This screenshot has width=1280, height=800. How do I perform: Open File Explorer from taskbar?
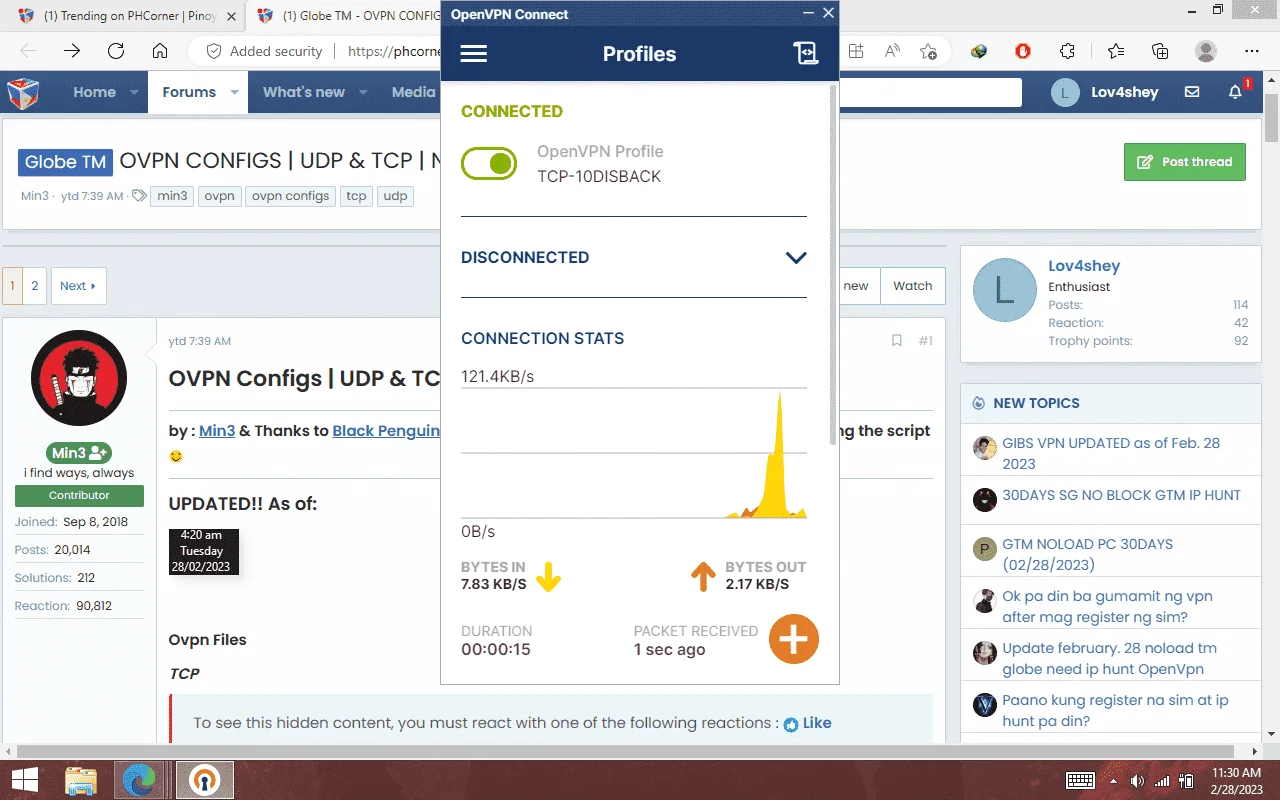click(80, 780)
